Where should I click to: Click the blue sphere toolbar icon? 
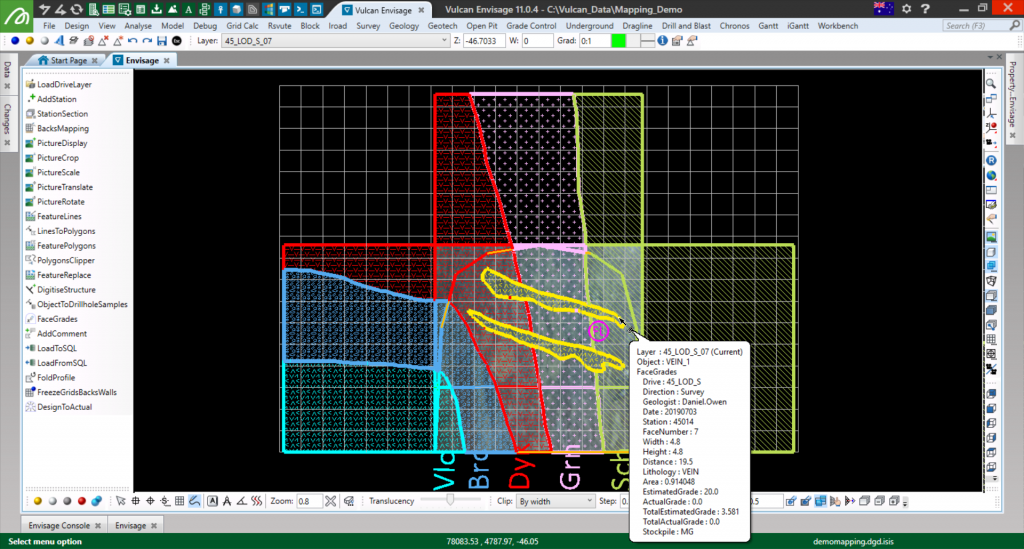pyautogui.click(x=15, y=40)
